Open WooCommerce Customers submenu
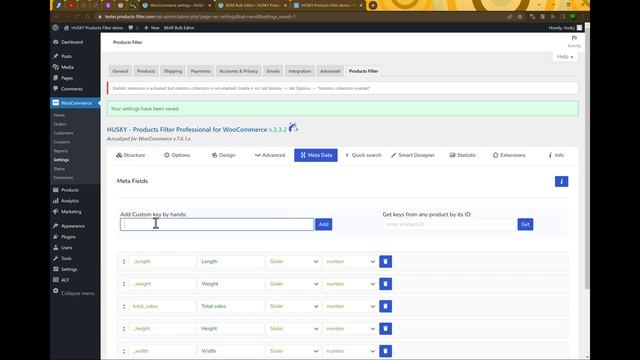The width and height of the screenshot is (640, 360). point(63,133)
